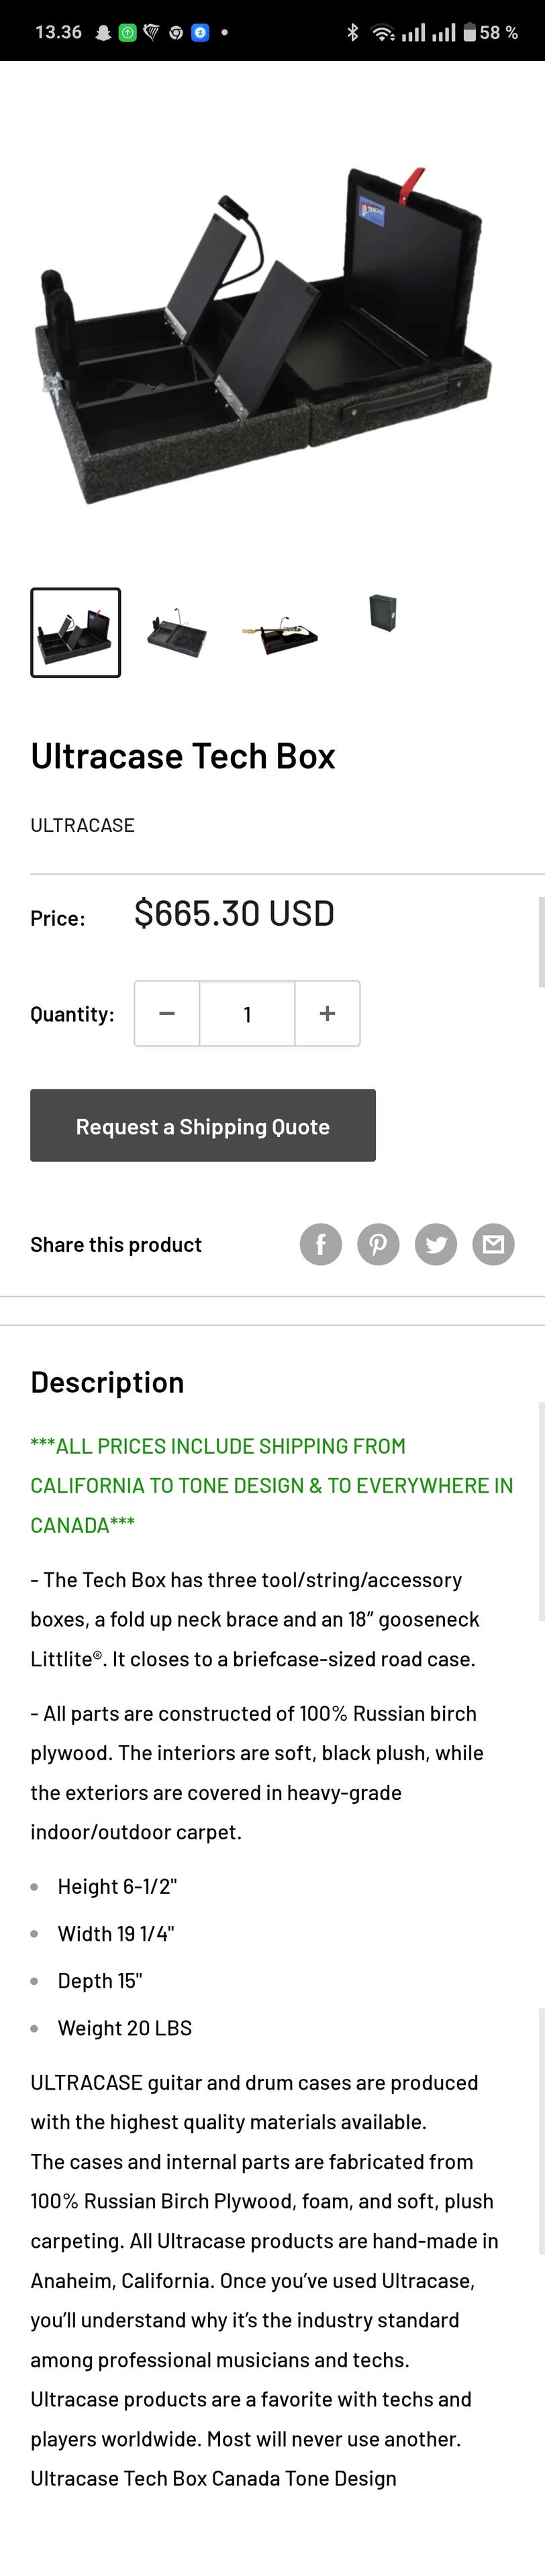Select the first open-case thumbnail
The image size is (545, 2576).
tap(76, 632)
